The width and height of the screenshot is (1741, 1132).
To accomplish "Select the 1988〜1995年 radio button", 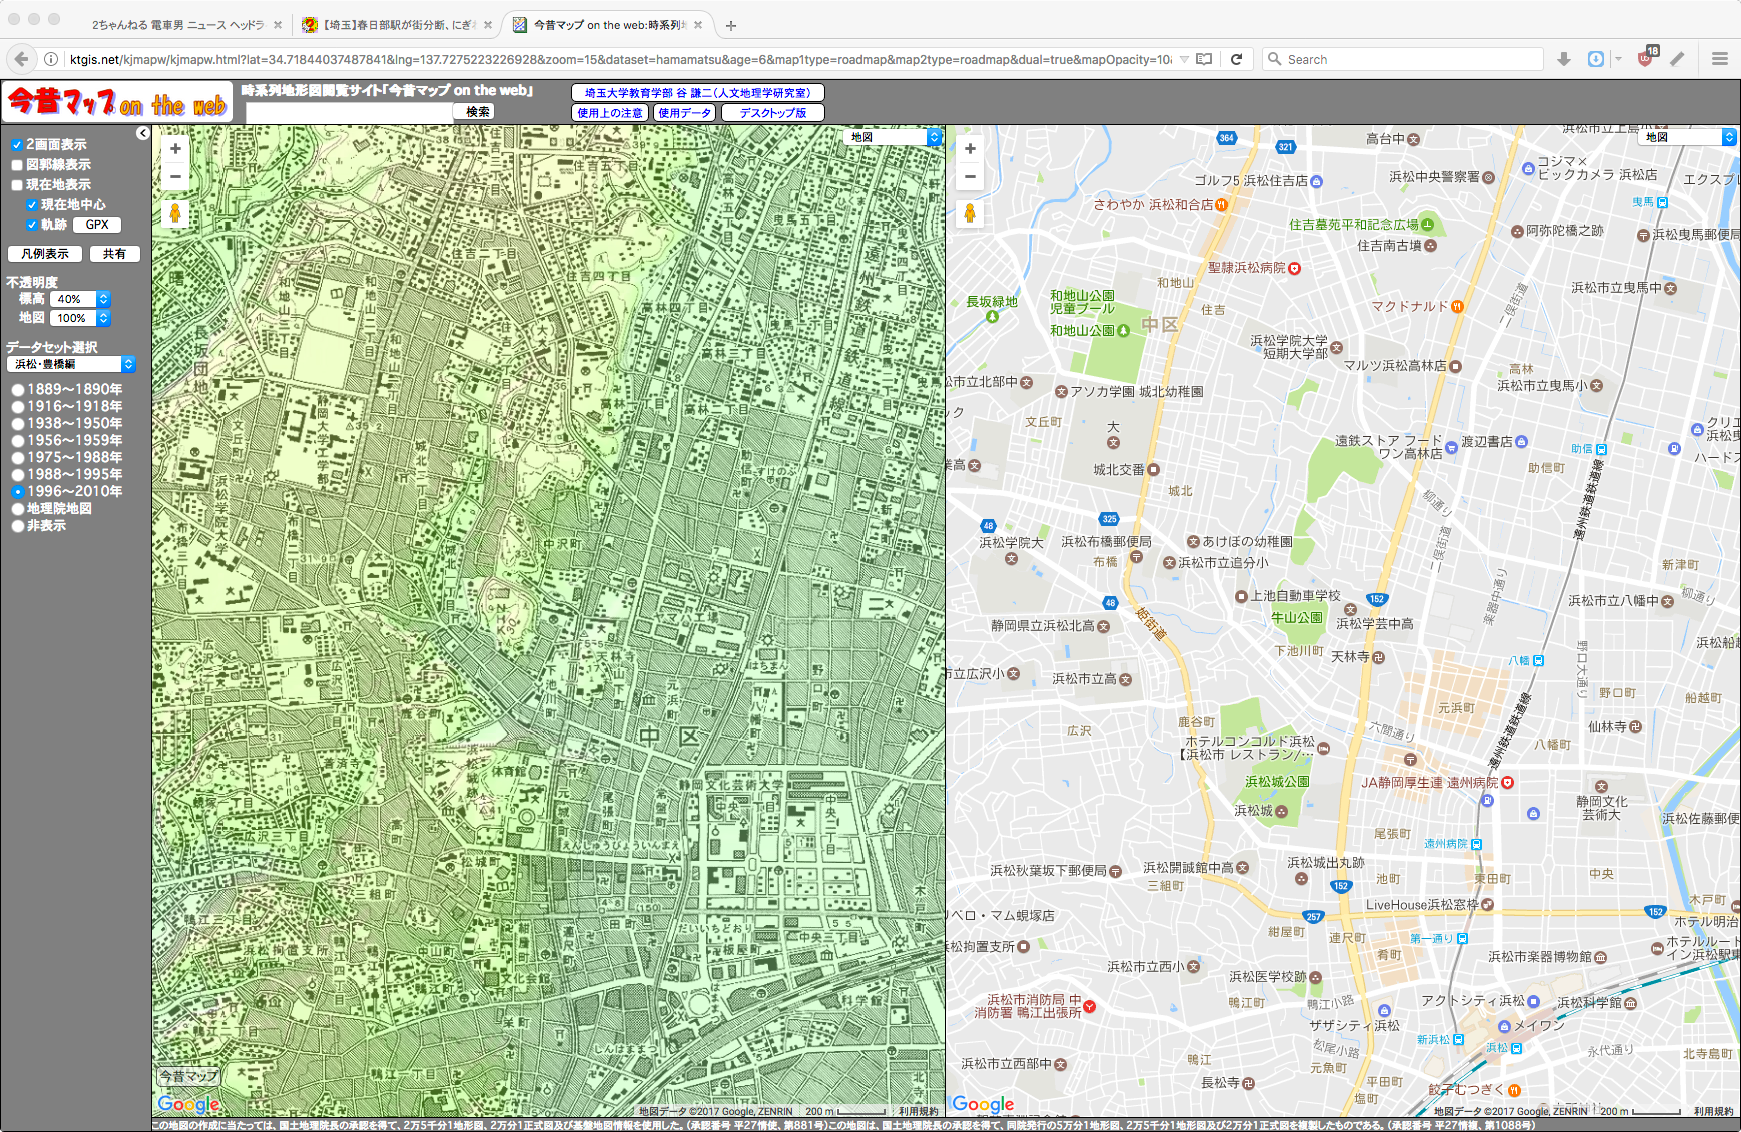I will (18, 475).
